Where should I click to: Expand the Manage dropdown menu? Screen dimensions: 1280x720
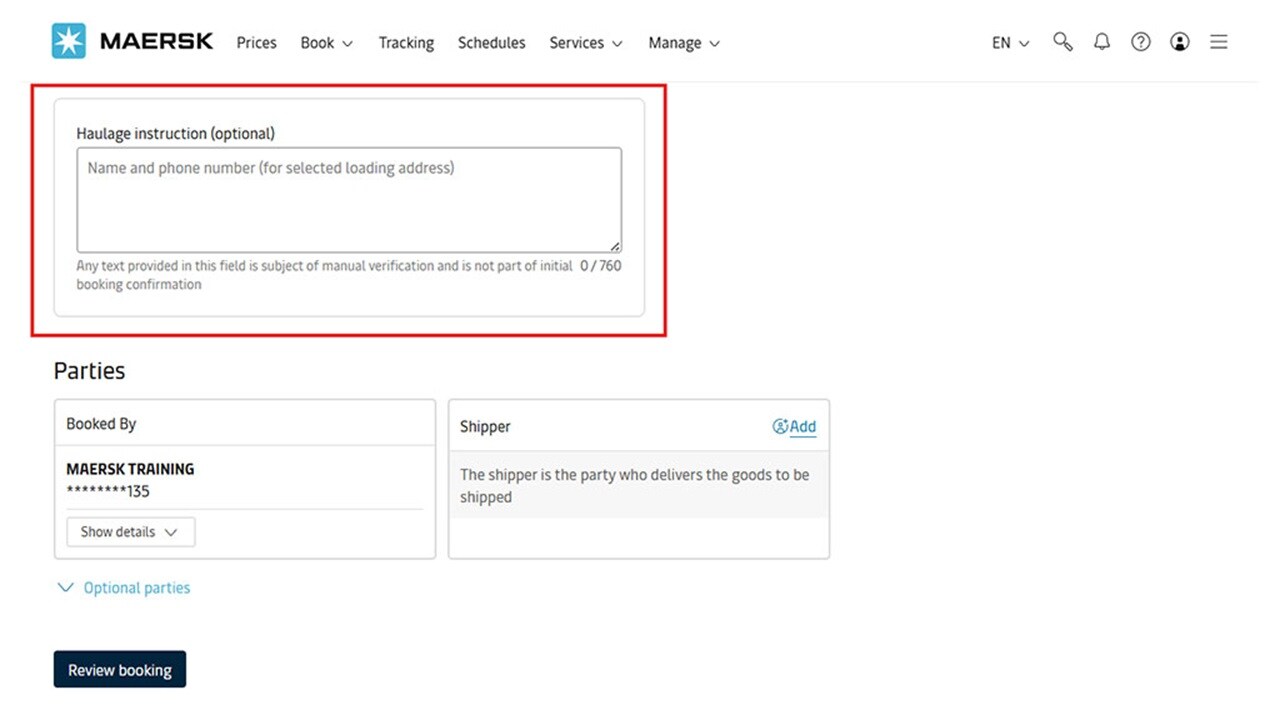pyautogui.click(x=683, y=43)
